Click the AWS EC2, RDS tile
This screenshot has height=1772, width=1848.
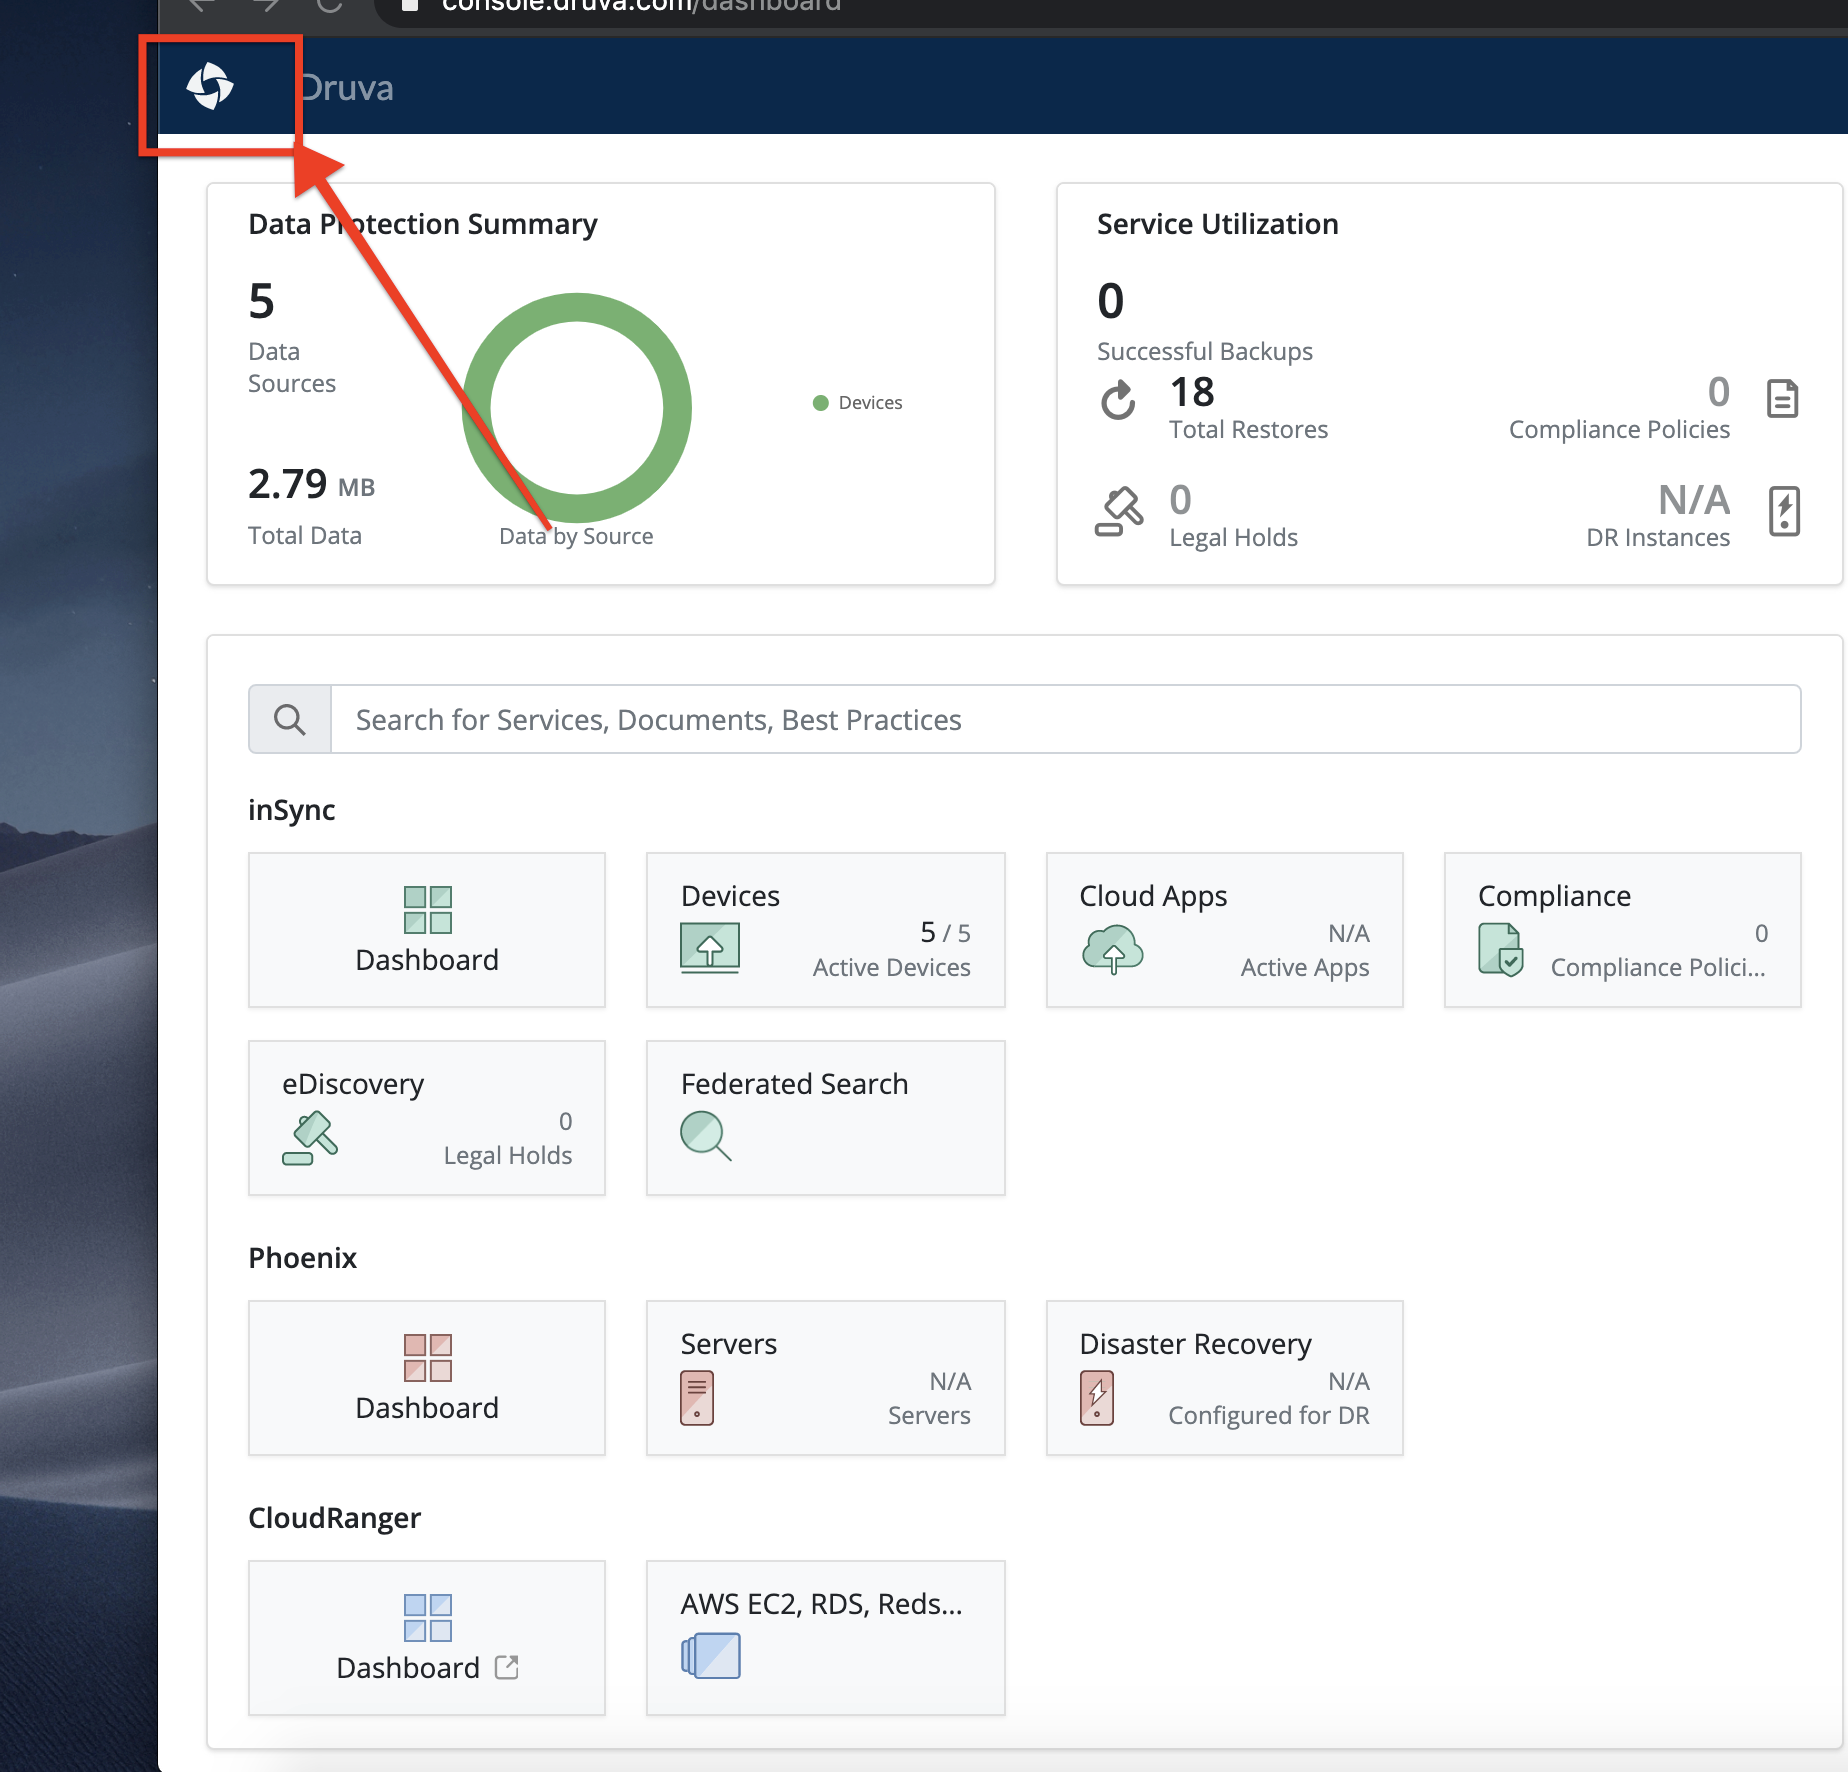(825, 1638)
